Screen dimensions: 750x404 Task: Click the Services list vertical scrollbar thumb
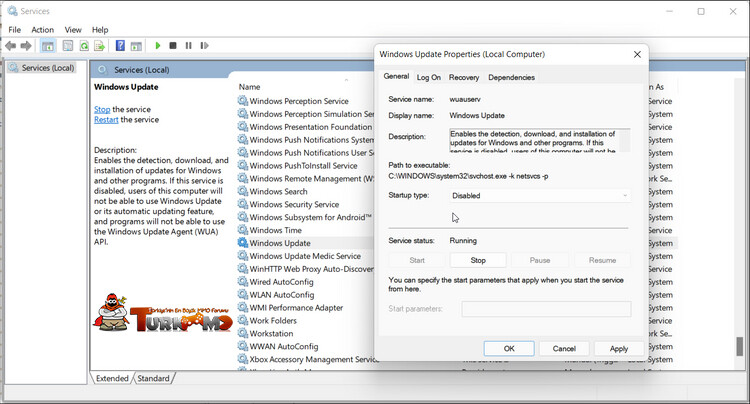[739, 346]
